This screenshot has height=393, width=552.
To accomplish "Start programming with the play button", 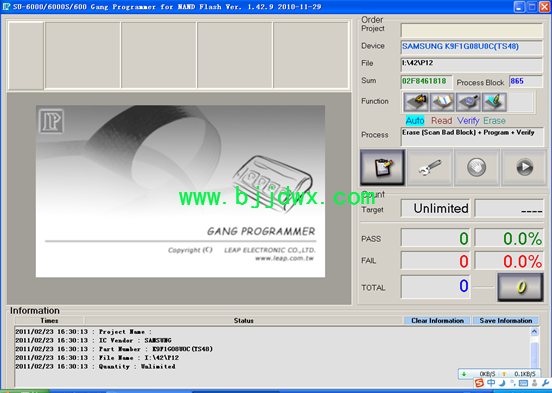I will point(524,167).
